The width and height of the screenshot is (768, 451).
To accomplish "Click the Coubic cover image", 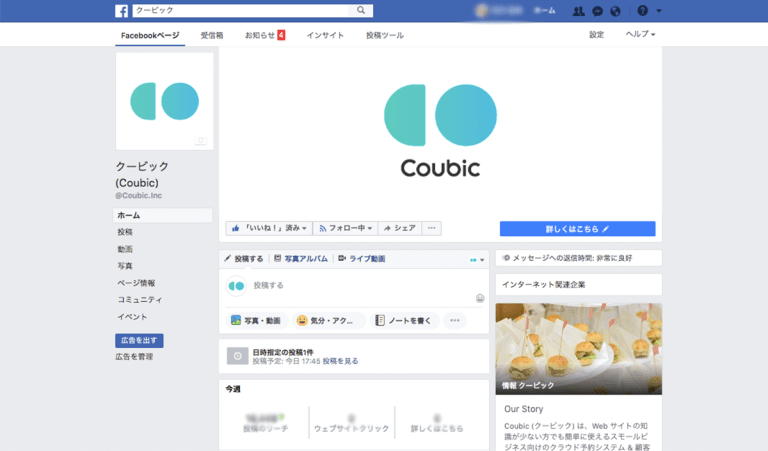I will click(440, 131).
